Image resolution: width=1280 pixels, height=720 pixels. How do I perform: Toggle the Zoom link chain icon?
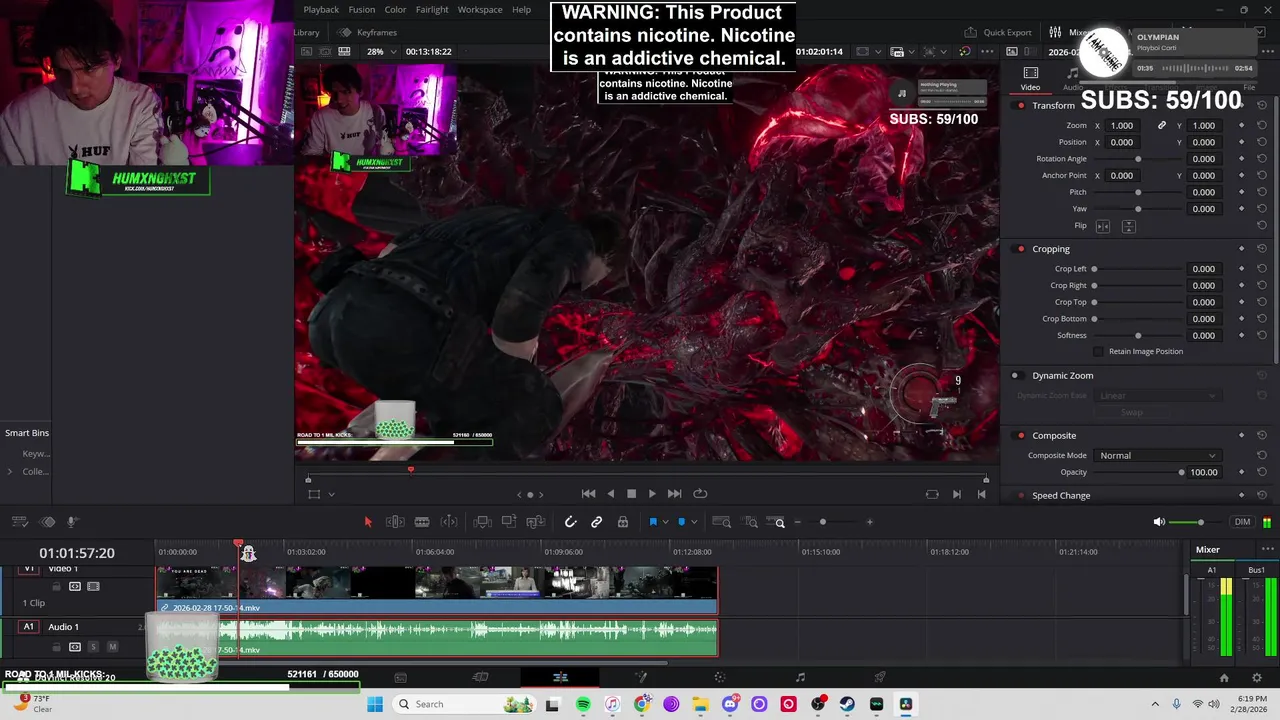pyautogui.click(x=1161, y=126)
